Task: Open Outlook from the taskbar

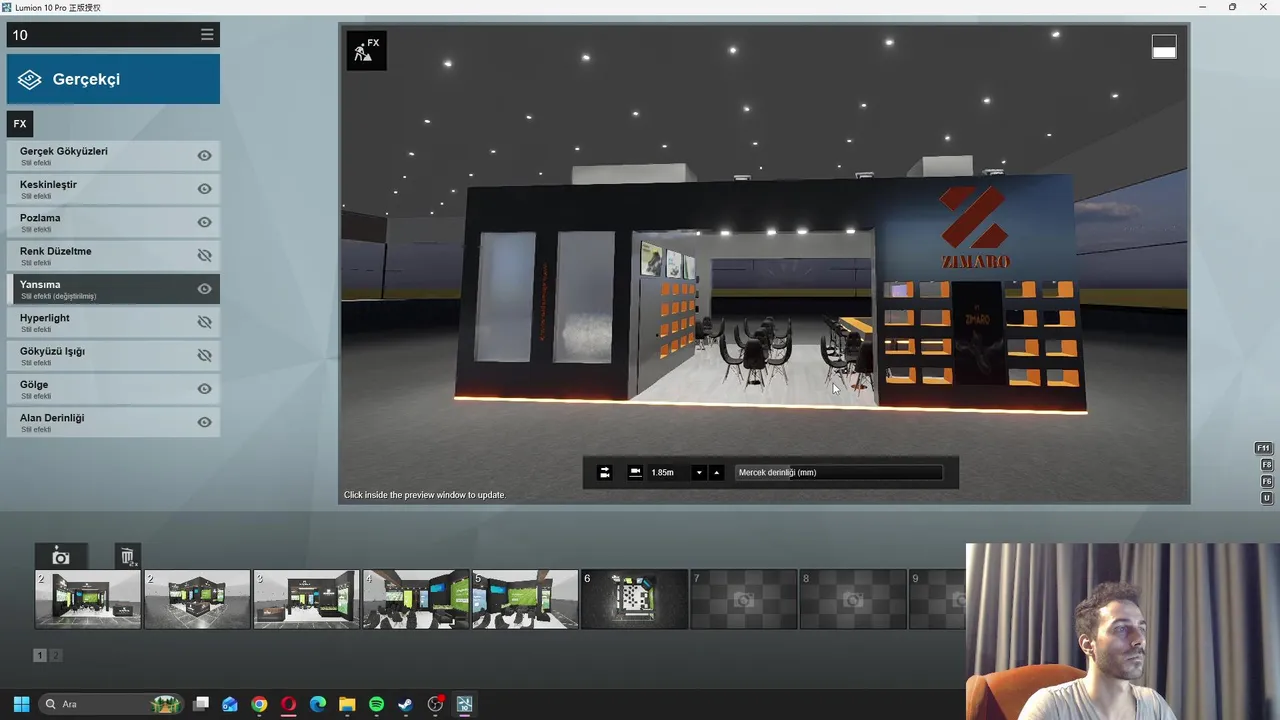Action: (x=230, y=704)
